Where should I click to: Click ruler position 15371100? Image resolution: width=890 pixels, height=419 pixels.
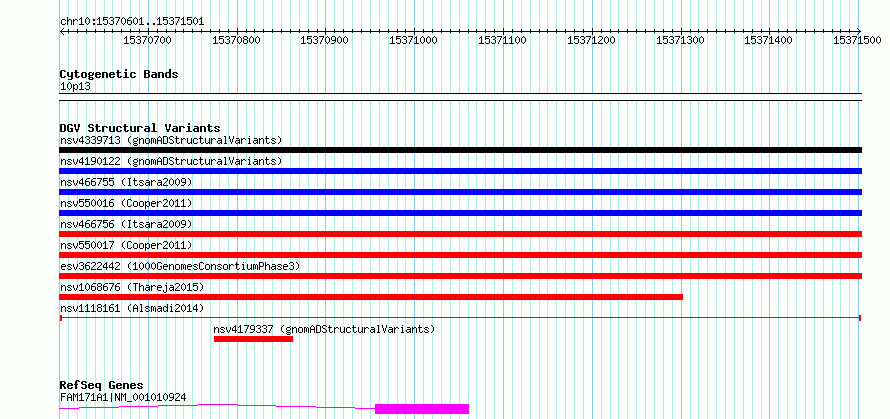coord(502,40)
